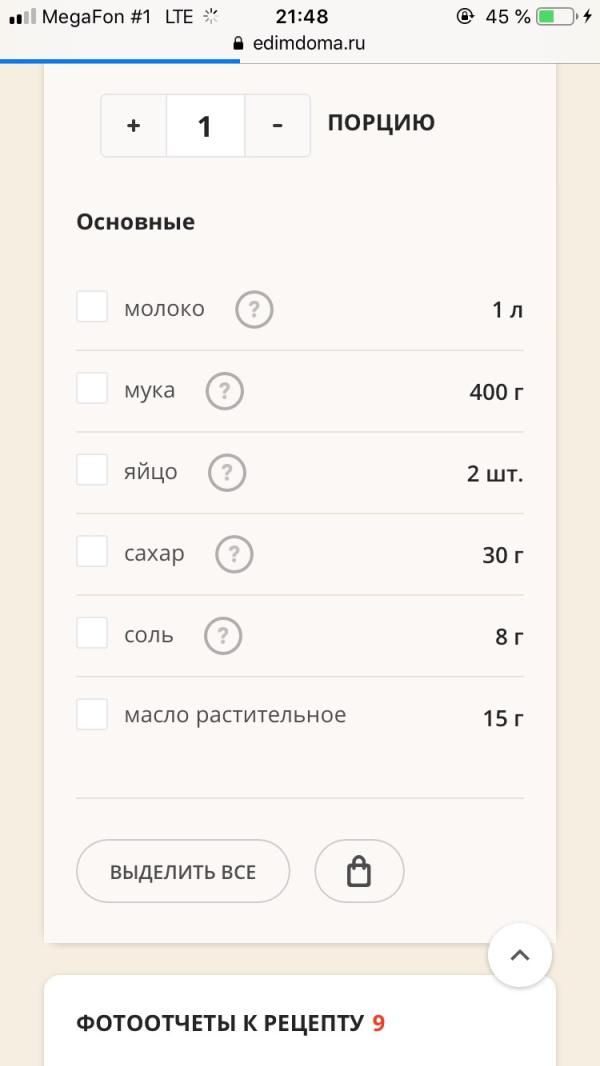Open help icon next to яйцо
This screenshot has width=600, height=1066.
click(x=227, y=473)
